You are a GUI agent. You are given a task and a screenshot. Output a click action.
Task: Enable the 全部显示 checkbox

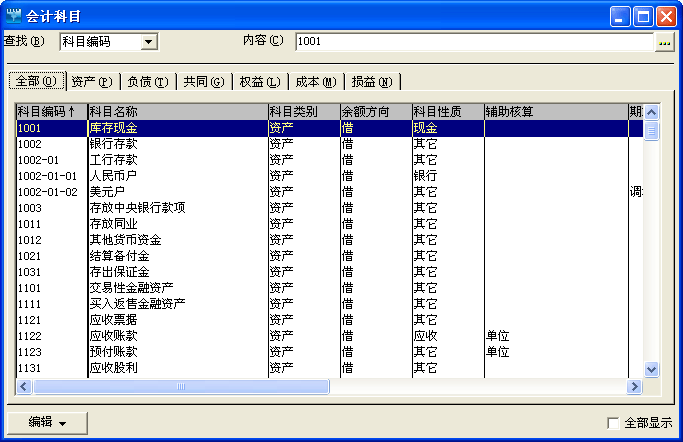coord(613,423)
